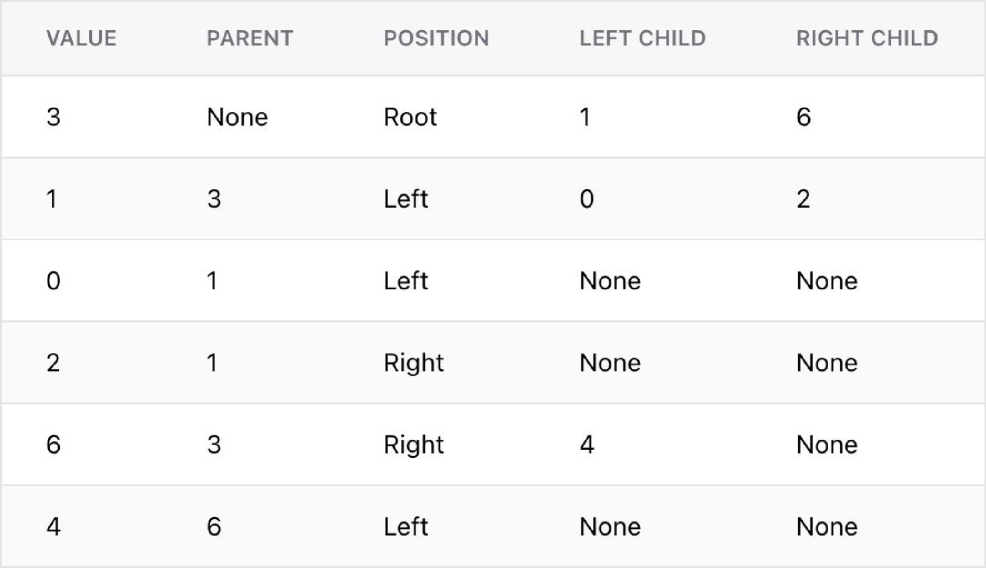Click left child 0 in second row
Viewport: 986px width, 568px height.
(587, 199)
